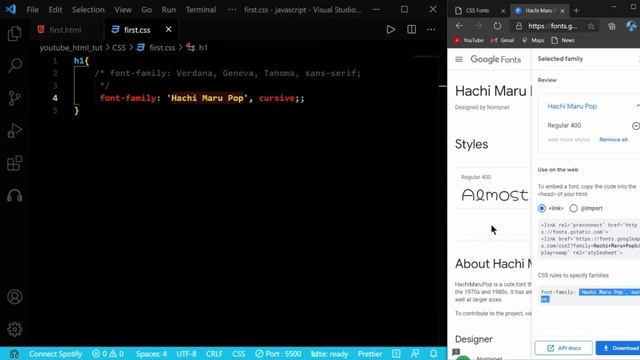Click Remove all link

pyautogui.click(x=613, y=140)
